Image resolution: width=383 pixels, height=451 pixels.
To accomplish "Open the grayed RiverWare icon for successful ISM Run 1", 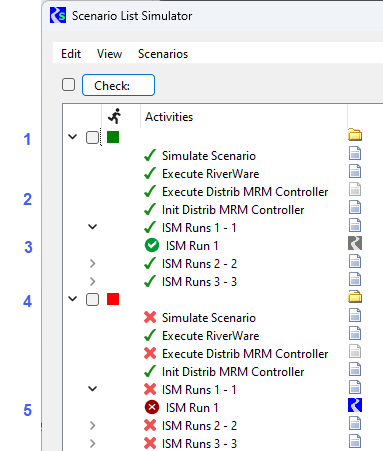I will (x=355, y=243).
